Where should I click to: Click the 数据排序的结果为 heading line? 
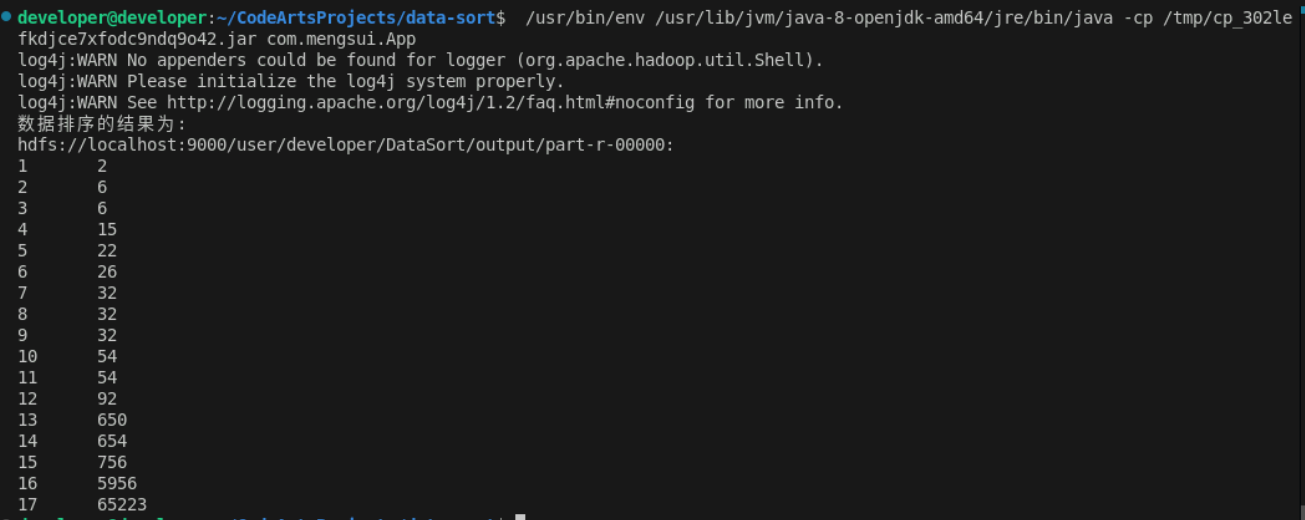[x=102, y=124]
